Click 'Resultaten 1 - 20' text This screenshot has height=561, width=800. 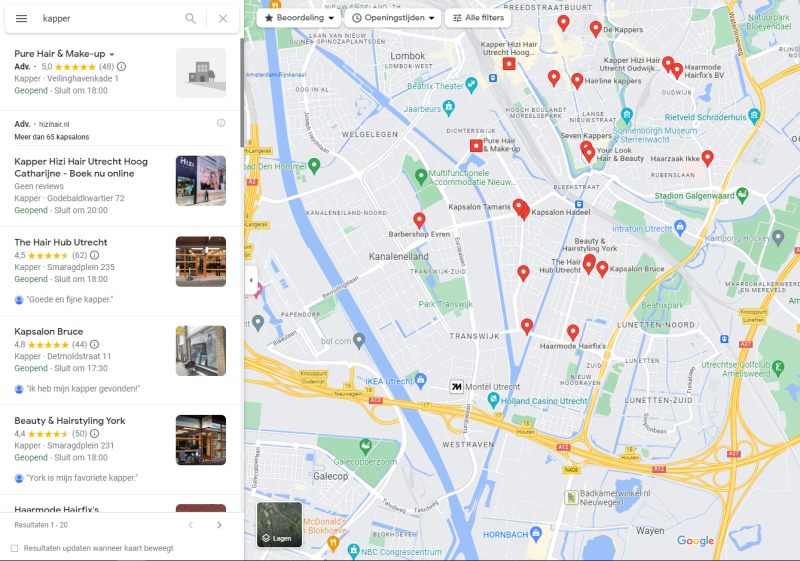tap(41, 525)
